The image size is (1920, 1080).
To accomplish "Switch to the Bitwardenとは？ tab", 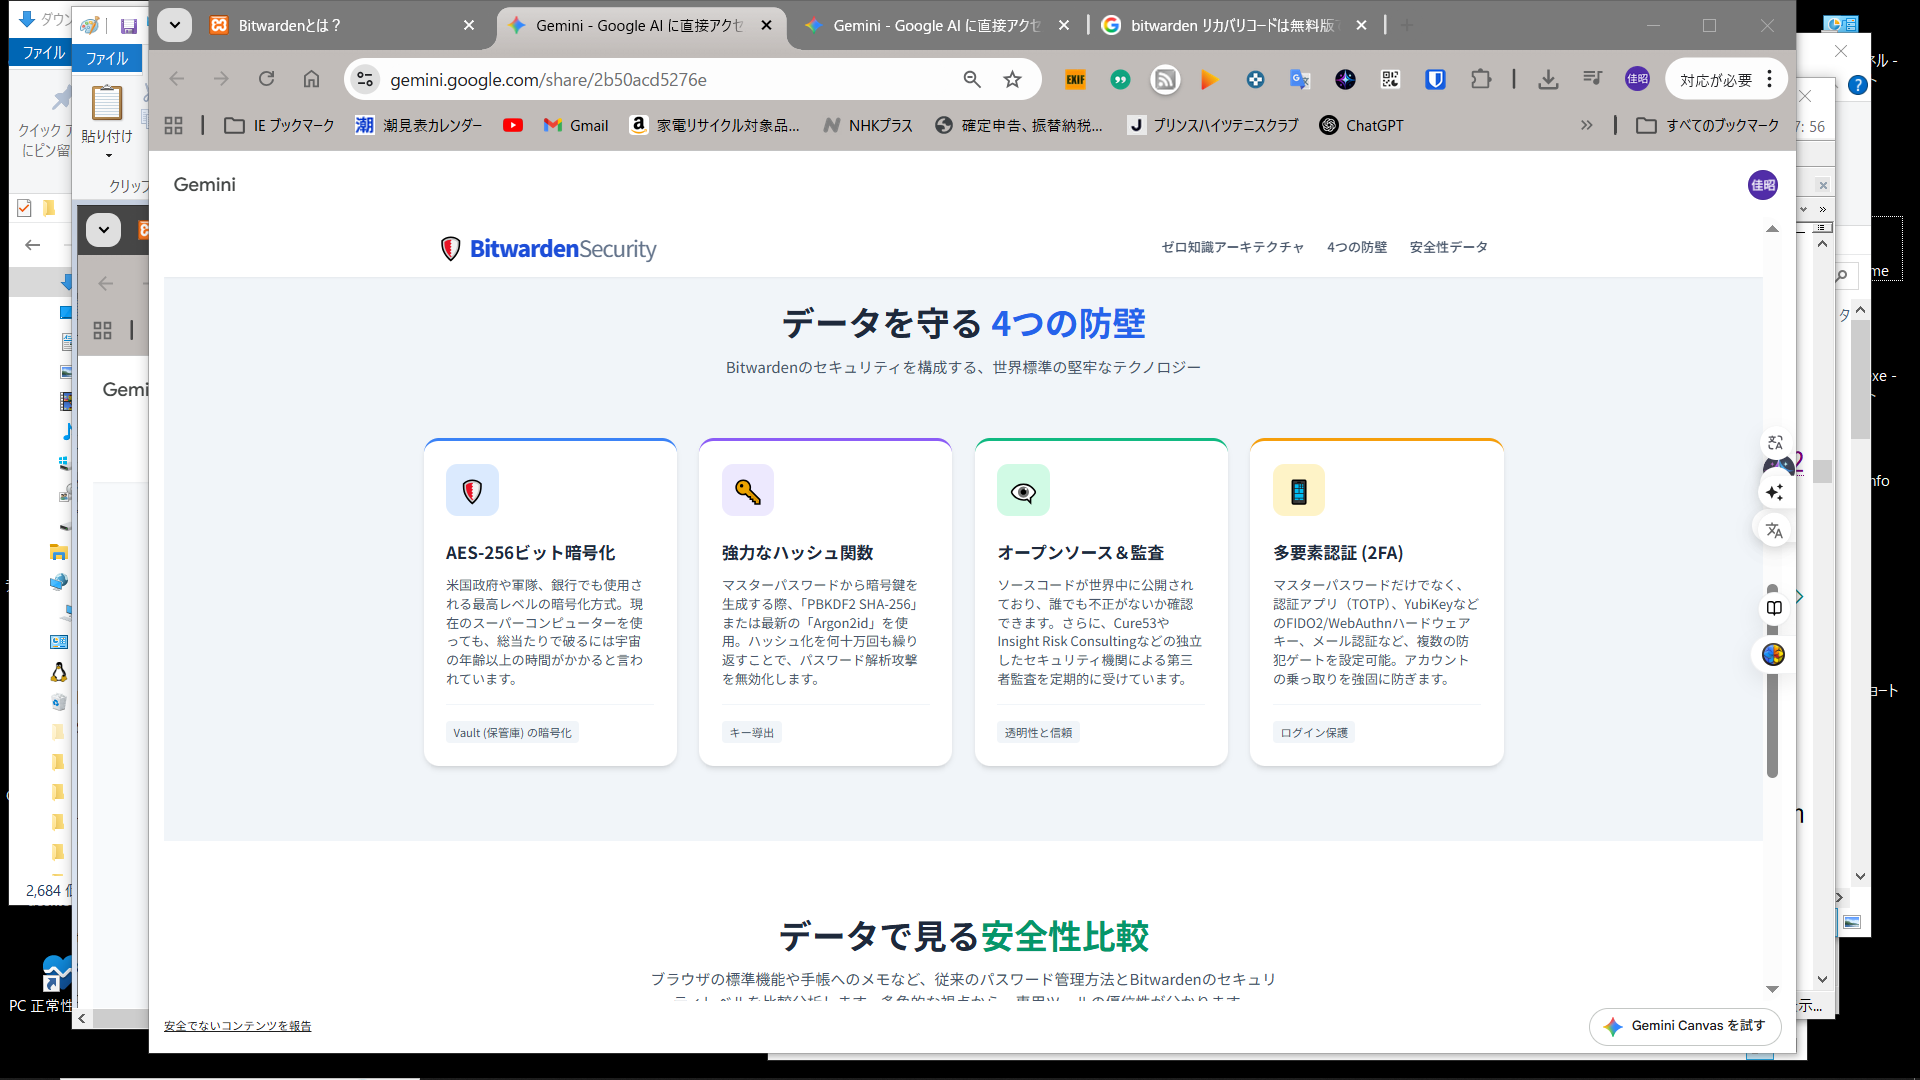I will (x=289, y=26).
